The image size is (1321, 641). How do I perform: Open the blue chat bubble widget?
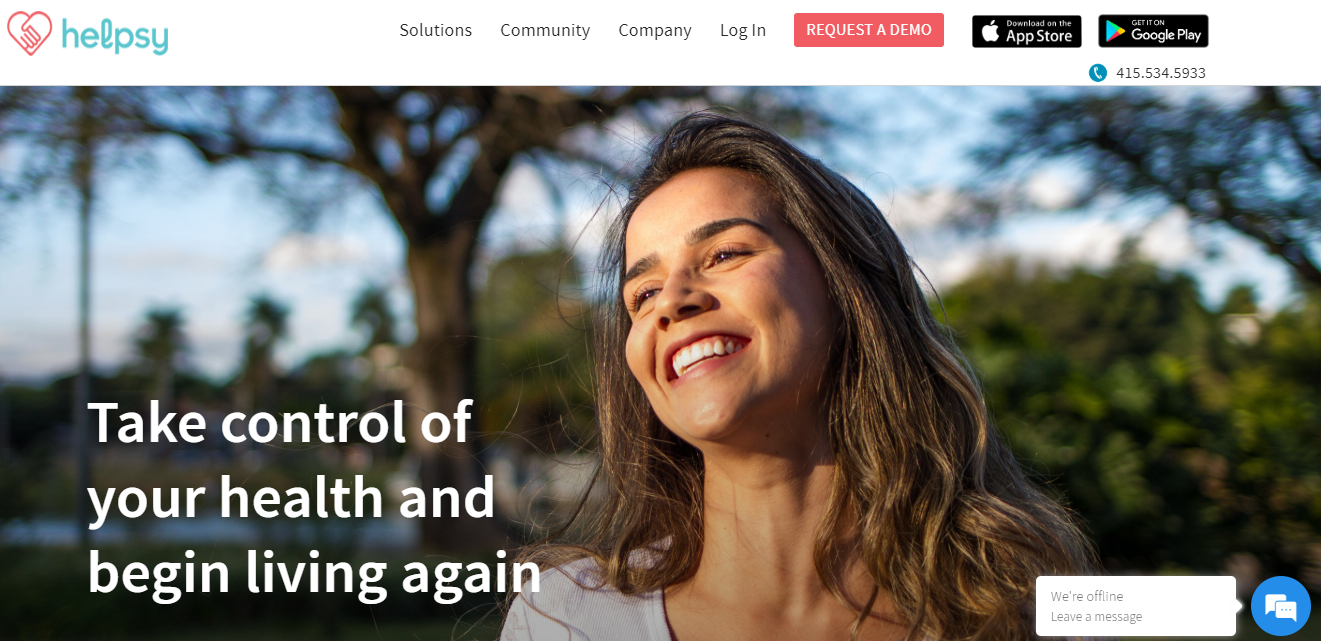point(1280,606)
